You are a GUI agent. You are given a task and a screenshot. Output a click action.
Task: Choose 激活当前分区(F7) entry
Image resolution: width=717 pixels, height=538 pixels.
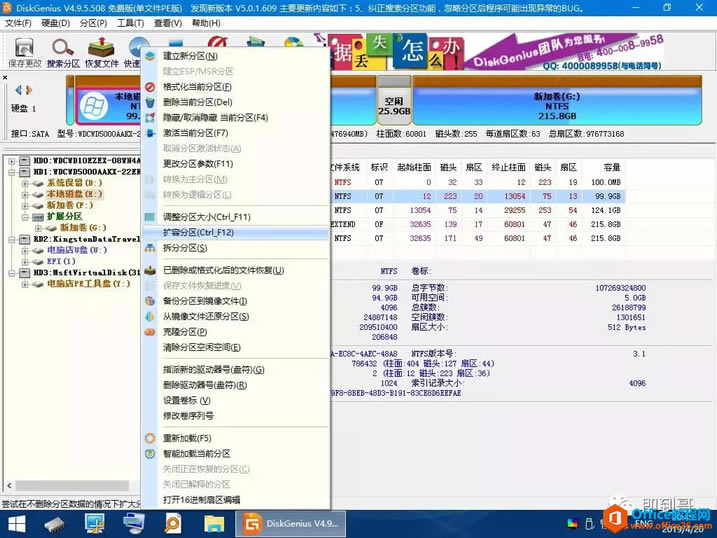pyautogui.click(x=195, y=133)
